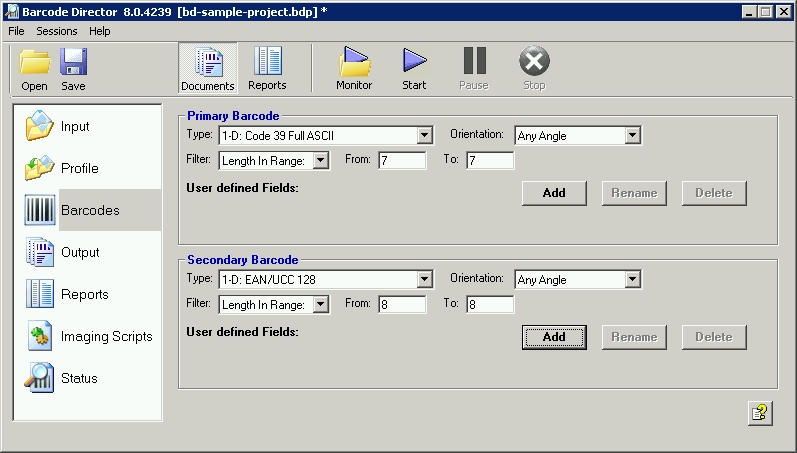Screen dimensions: 797x453
Task: Click the Primary Barcode From length field
Action: 401,160
